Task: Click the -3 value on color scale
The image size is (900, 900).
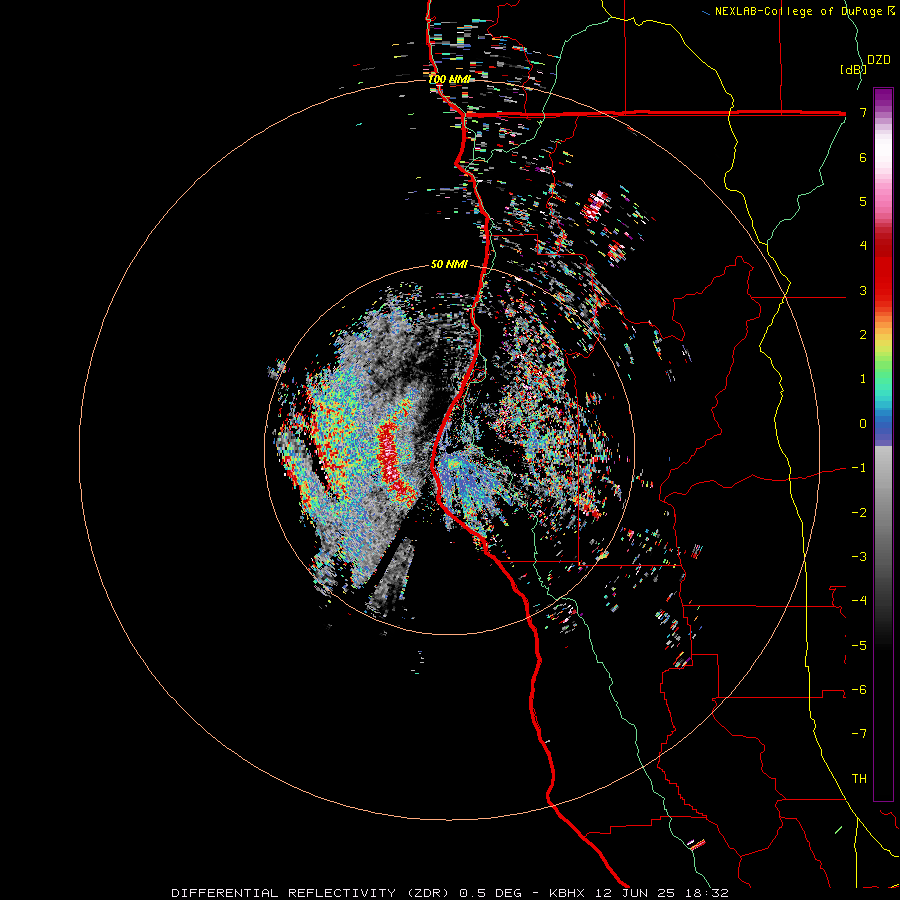Action: pos(859,557)
